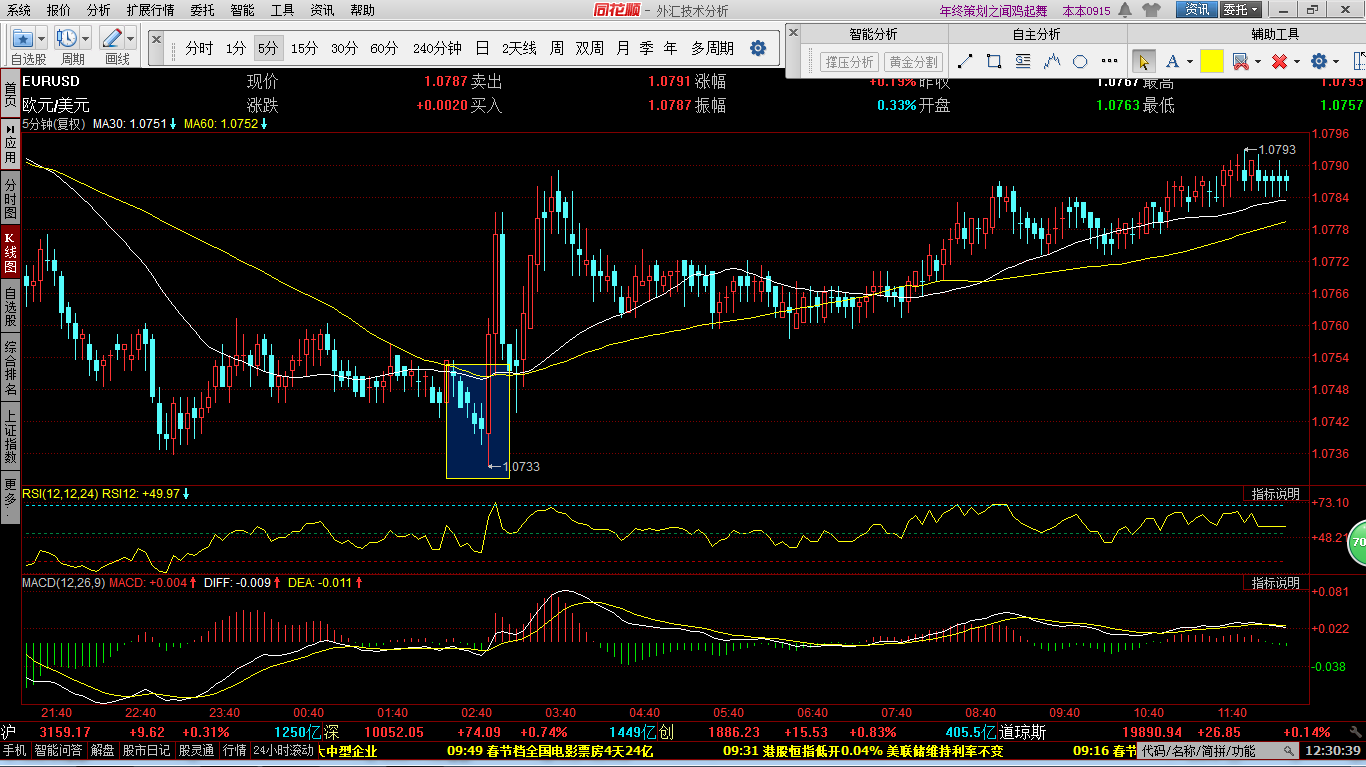Switch to 240分钟 period
The image size is (1366, 767).
coord(437,48)
